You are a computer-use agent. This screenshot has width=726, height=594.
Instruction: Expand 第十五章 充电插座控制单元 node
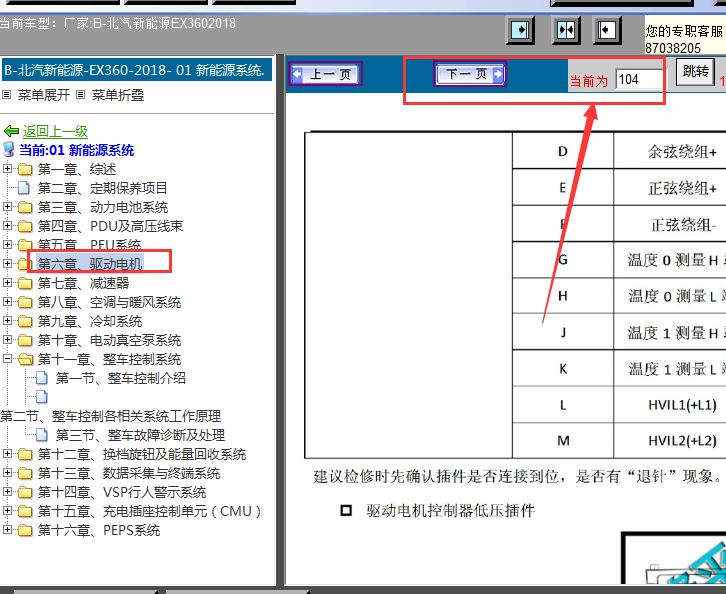point(7,511)
